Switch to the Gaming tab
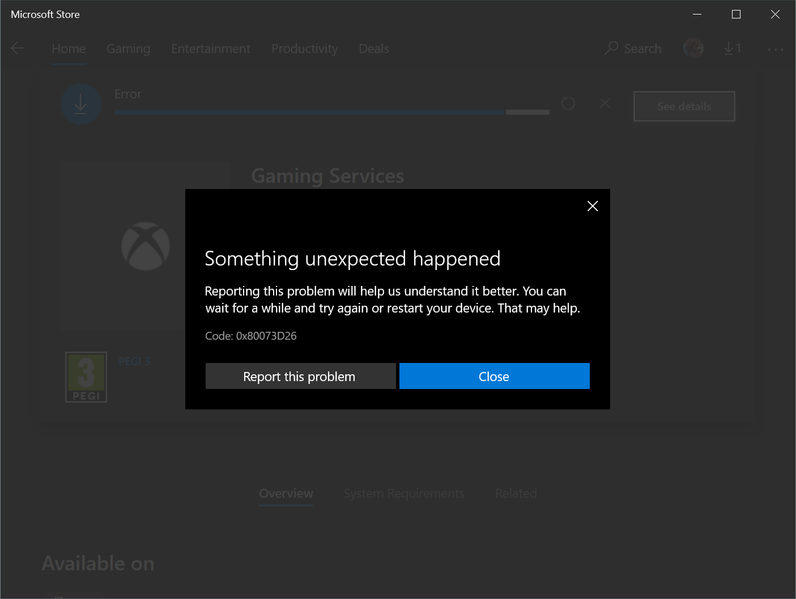This screenshot has height=599, width=796. pos(128,48)
